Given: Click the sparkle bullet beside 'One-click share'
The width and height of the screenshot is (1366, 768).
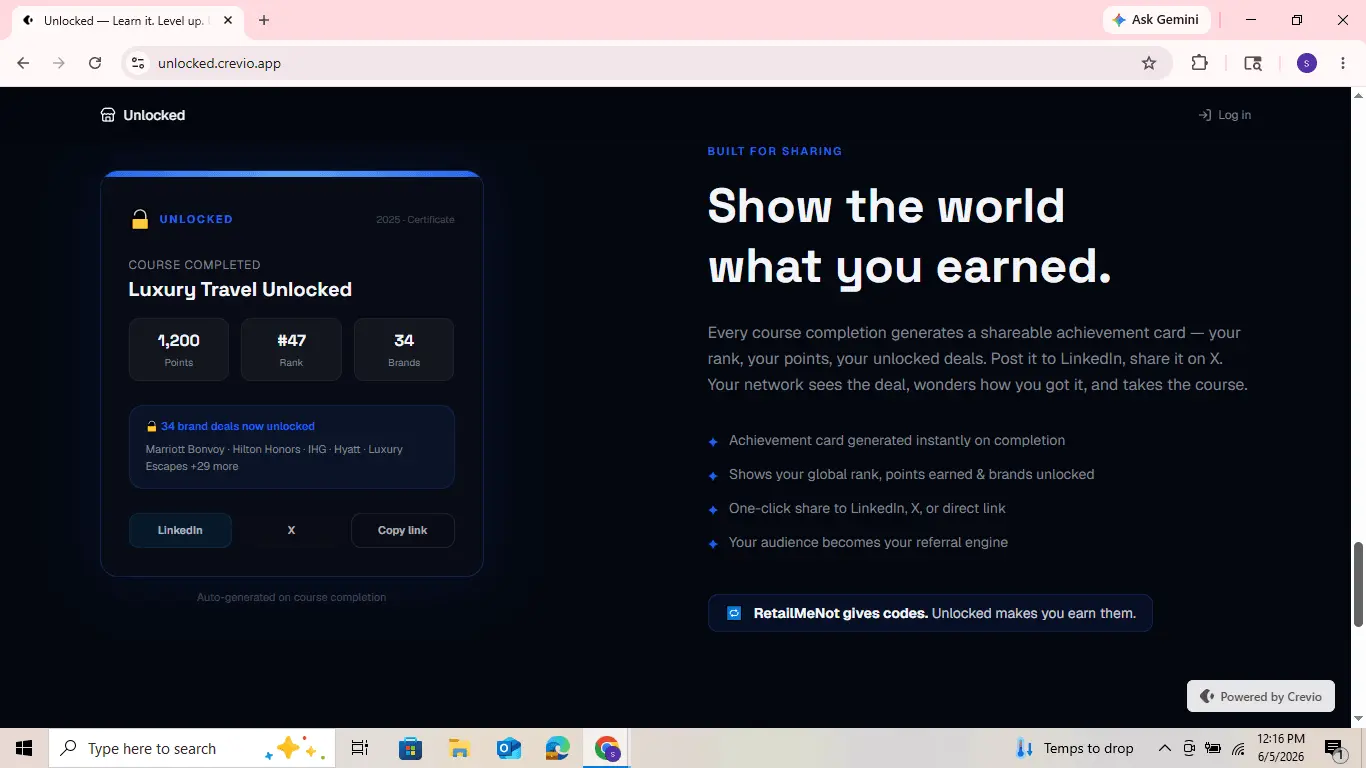Looking at the screenshot, I should (x=713, y=509).
